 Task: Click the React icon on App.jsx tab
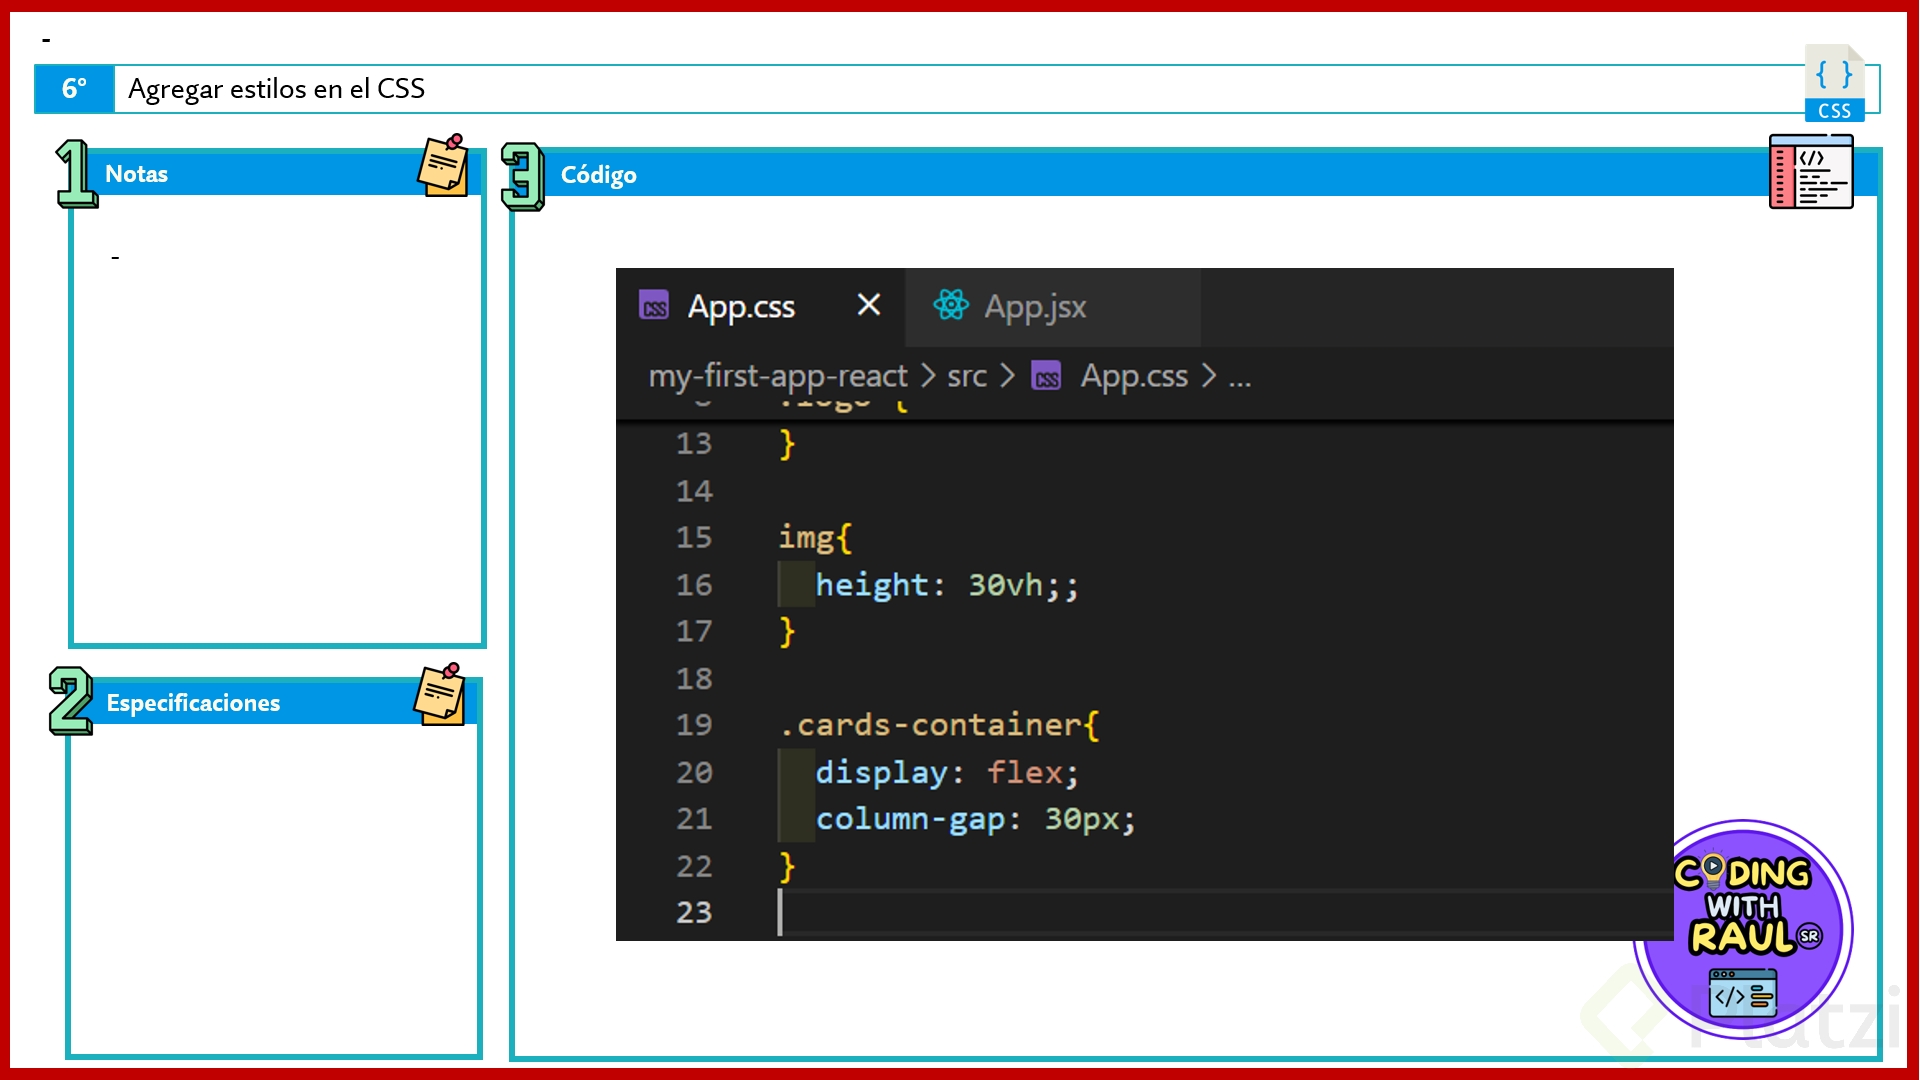tap(950, 305)
